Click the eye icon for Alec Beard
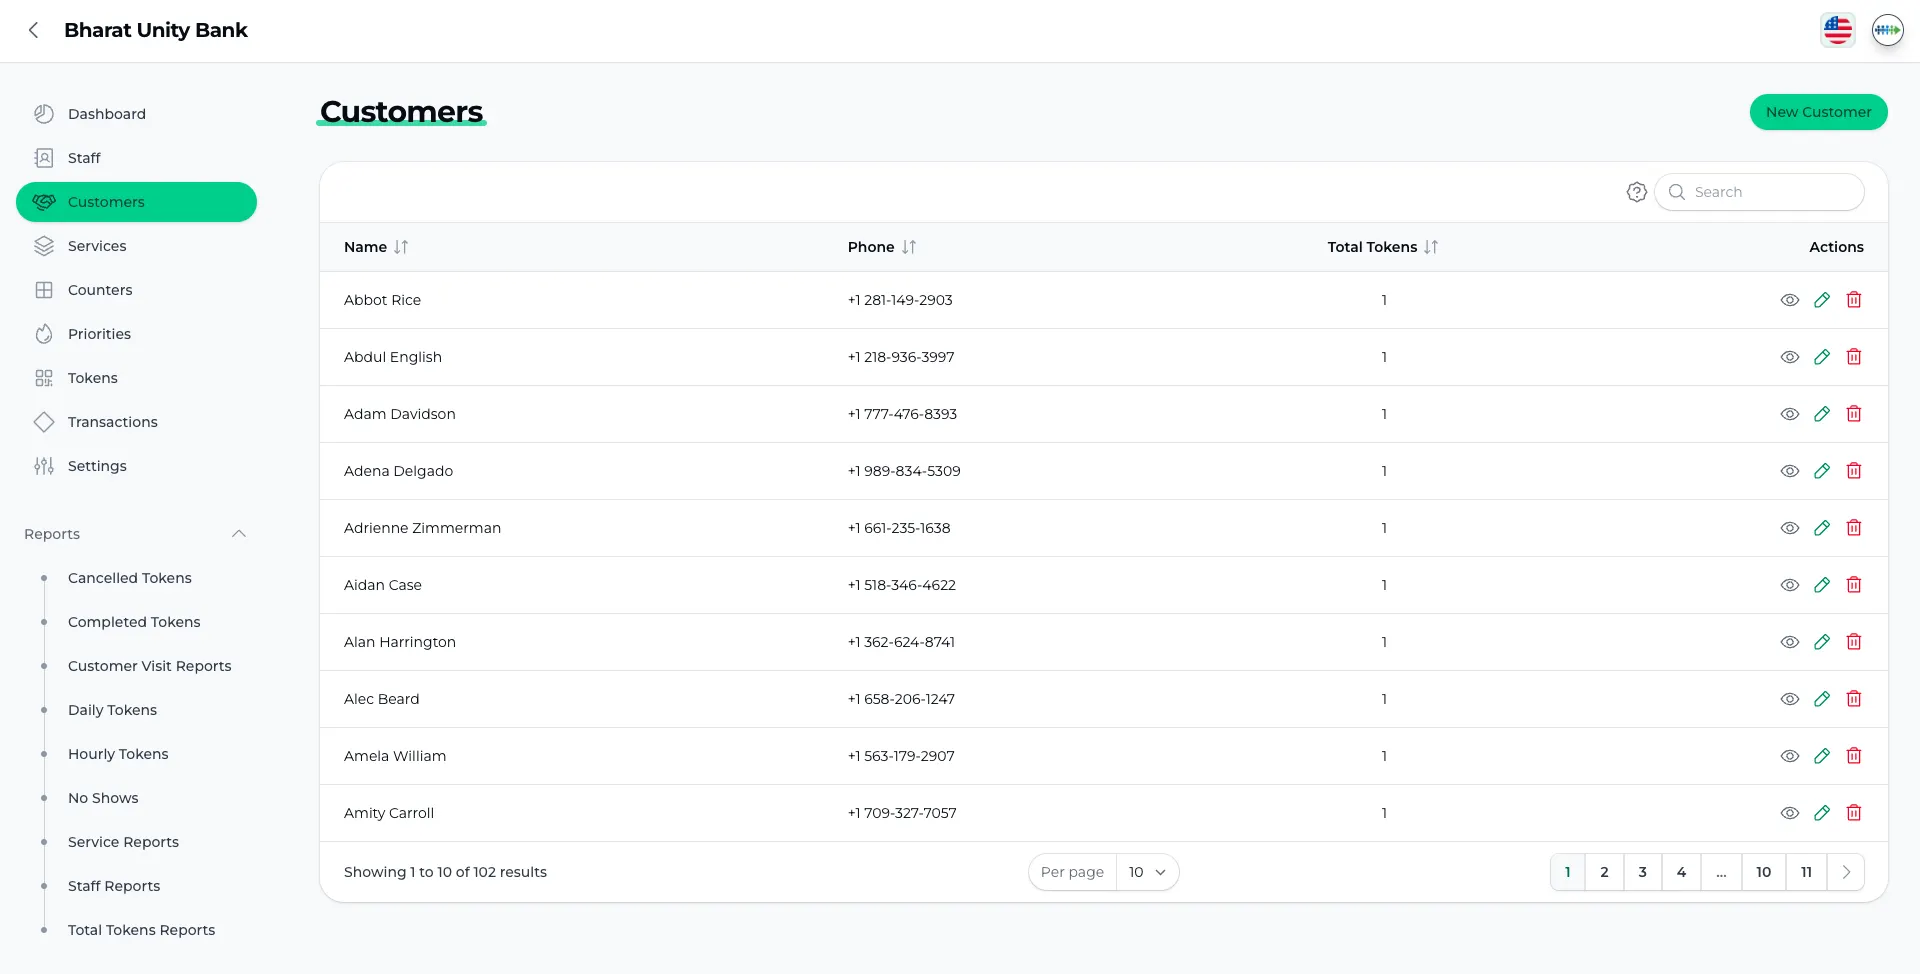Image resolution: width=1920 pixels, height=974 pixels. 1789,699
